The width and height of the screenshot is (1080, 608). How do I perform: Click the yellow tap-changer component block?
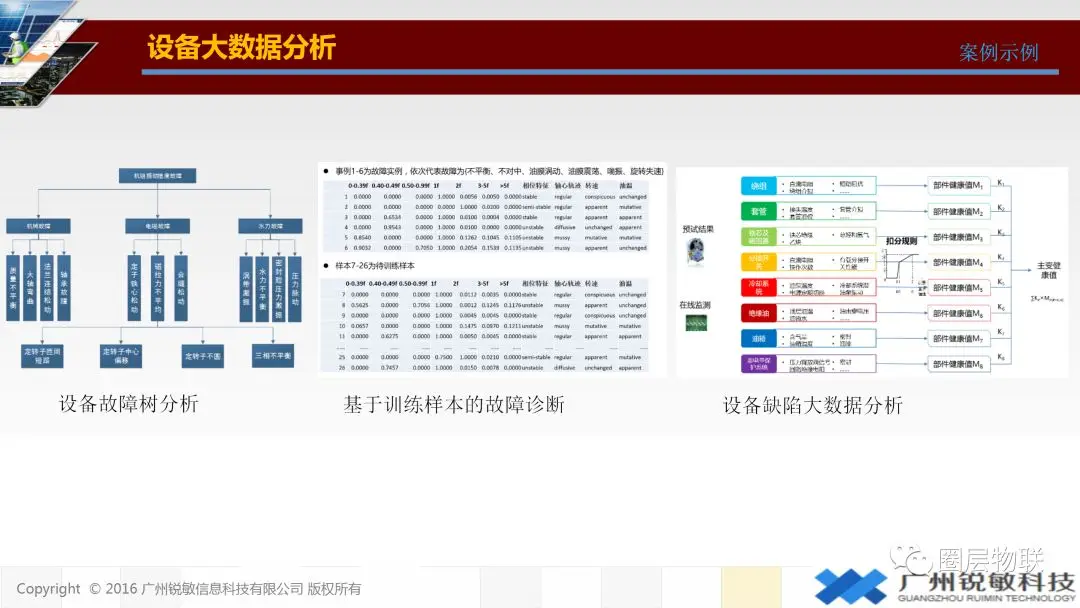[x=758, y=262]
